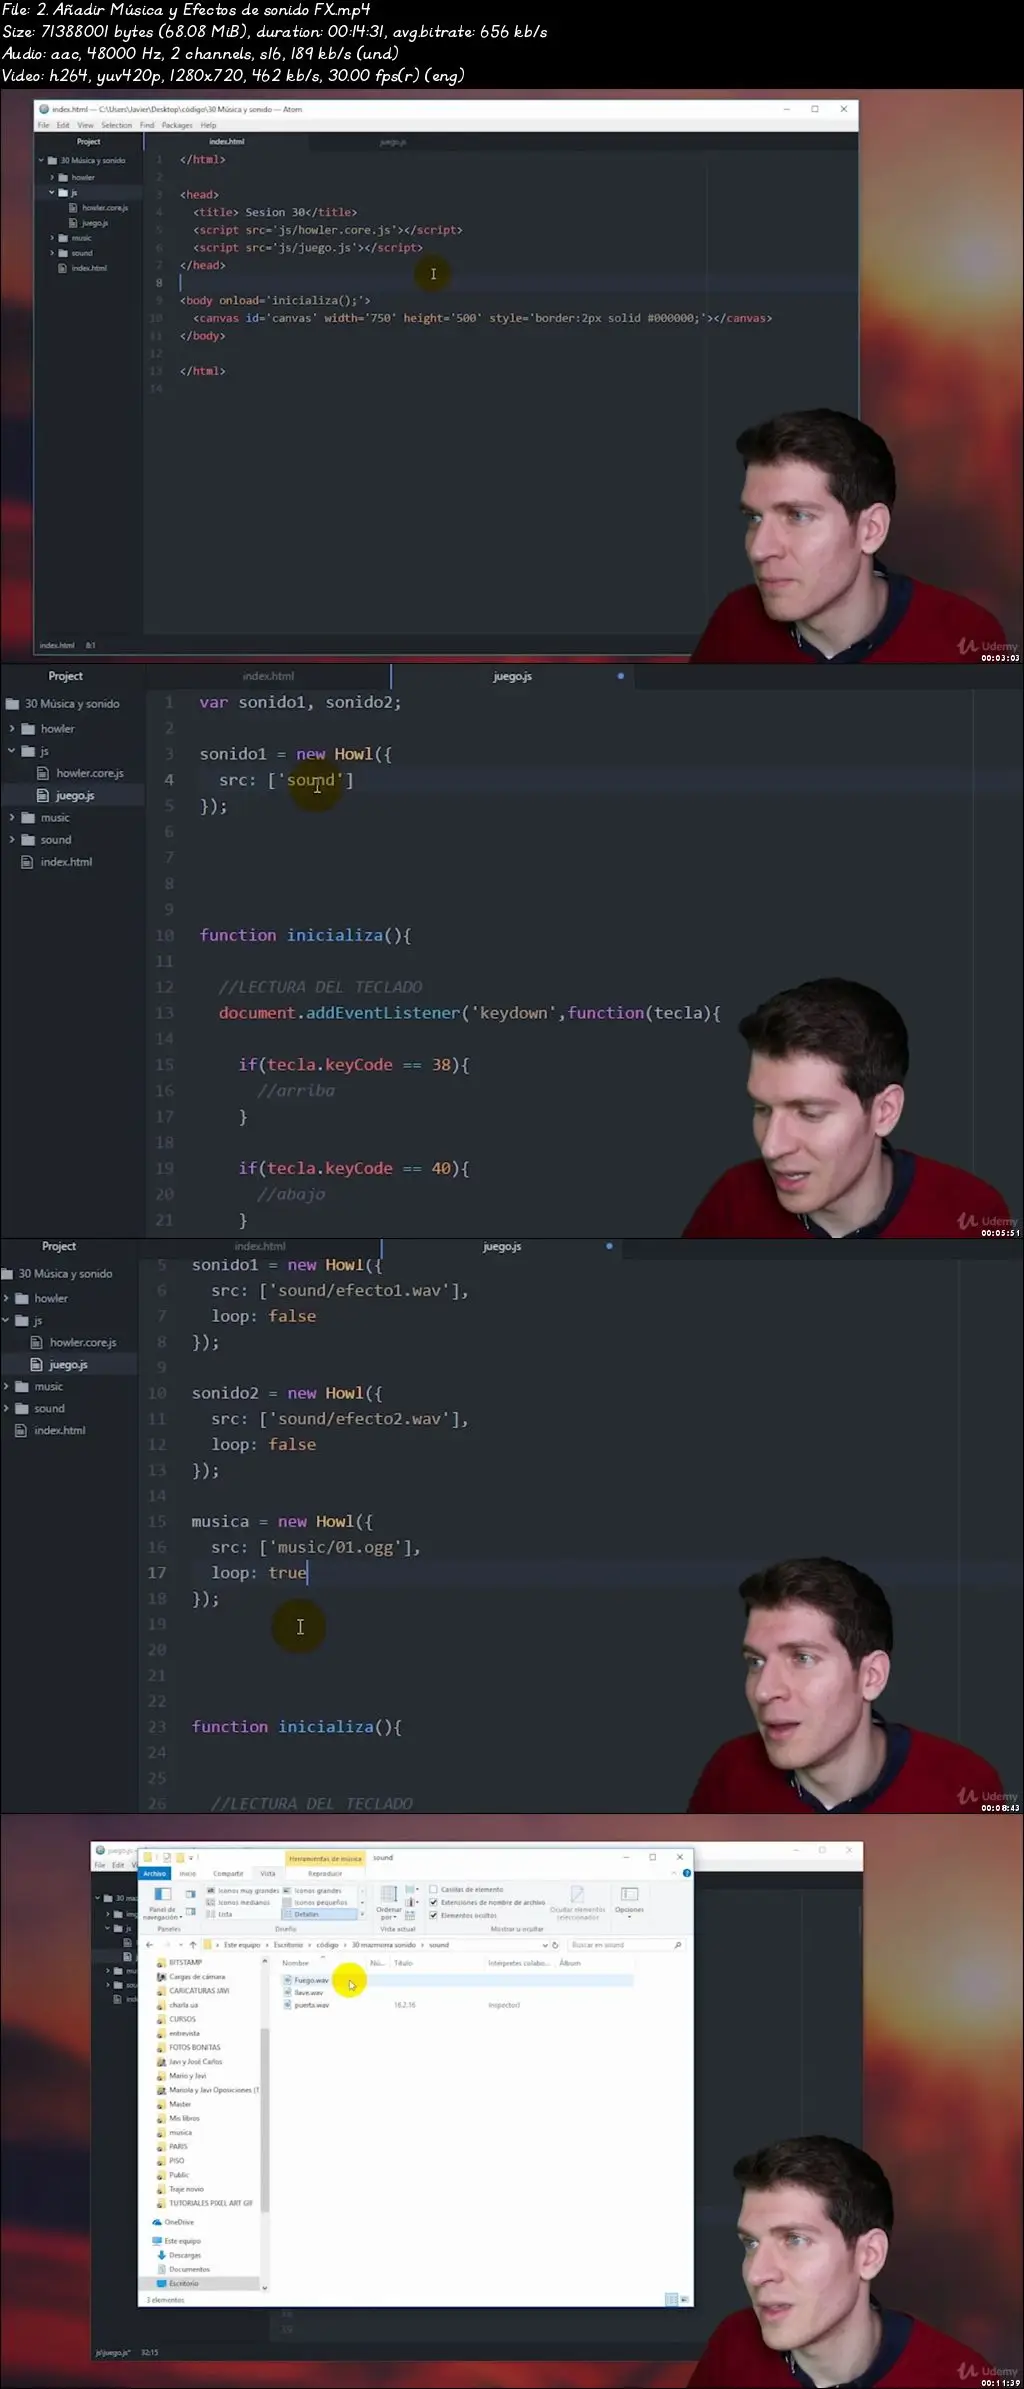Go back using the Explorer back arrow
The height and width of the screenshot is (2389, 1024).
point(149,1945)
